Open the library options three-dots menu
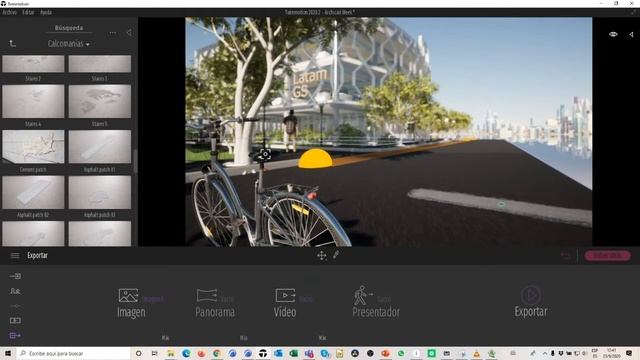 click(113, 33)
